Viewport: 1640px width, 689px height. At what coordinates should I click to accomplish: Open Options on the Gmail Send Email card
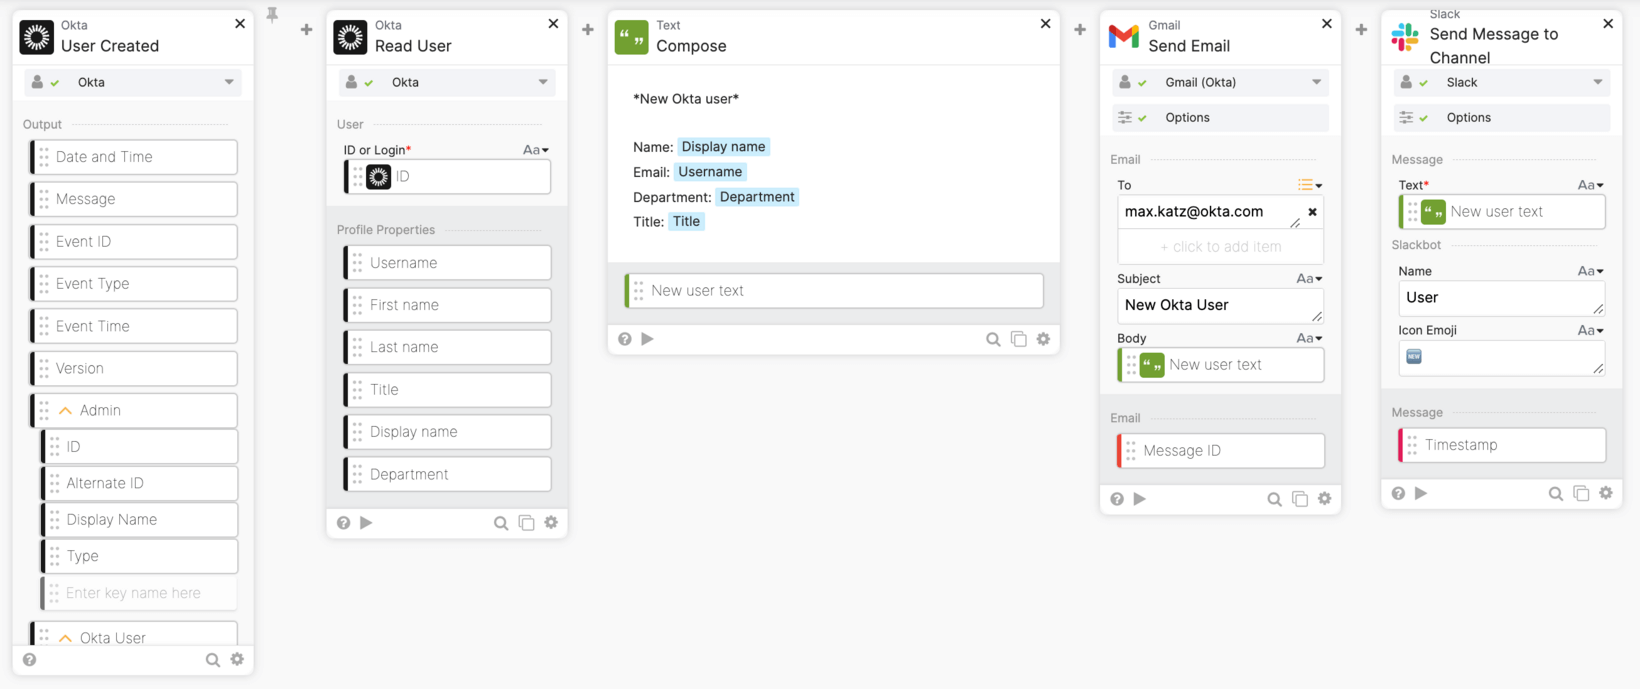[x=1221, y=118]
